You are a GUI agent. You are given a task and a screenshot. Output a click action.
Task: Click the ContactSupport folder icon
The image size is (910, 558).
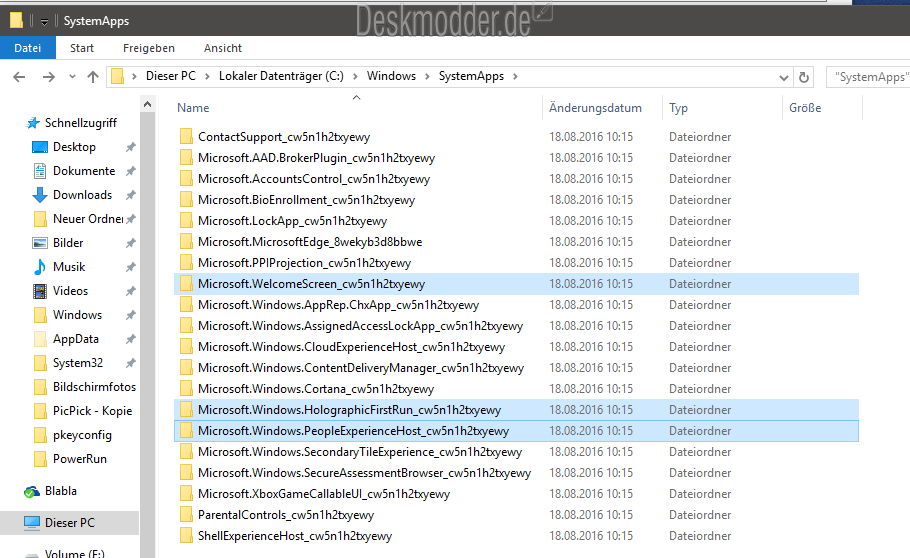click(186, 136)
